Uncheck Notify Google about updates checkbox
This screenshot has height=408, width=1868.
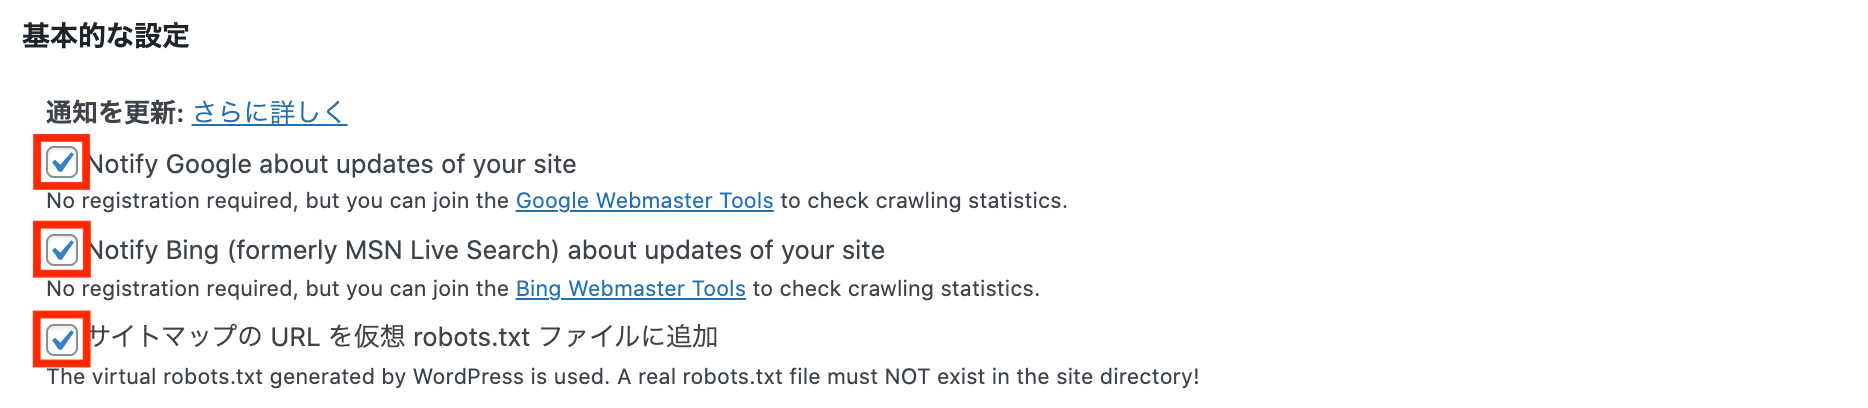click(x=62, y=162)
